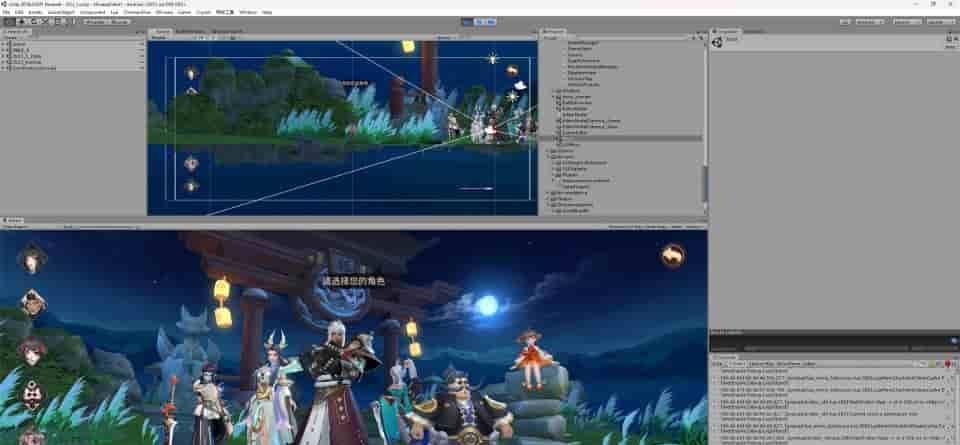
Task: Expand the first scene entry in the Hierarchy
Action: 4,44
